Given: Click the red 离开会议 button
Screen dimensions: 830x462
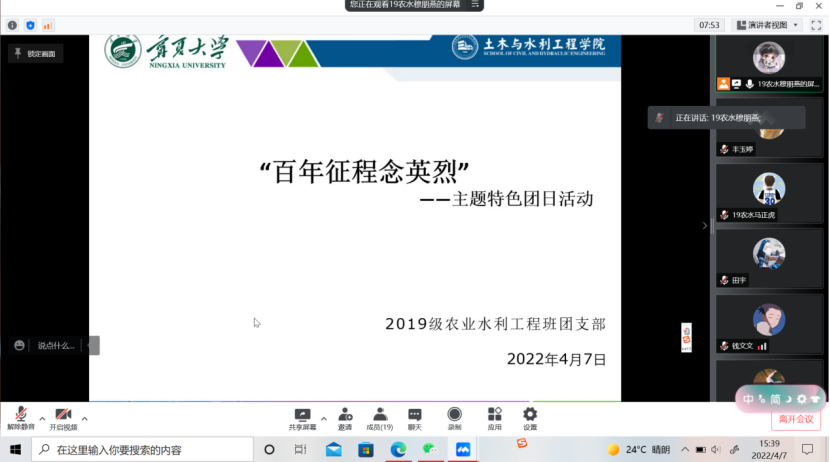Looking at the screenshot, I should click(795, 420).
